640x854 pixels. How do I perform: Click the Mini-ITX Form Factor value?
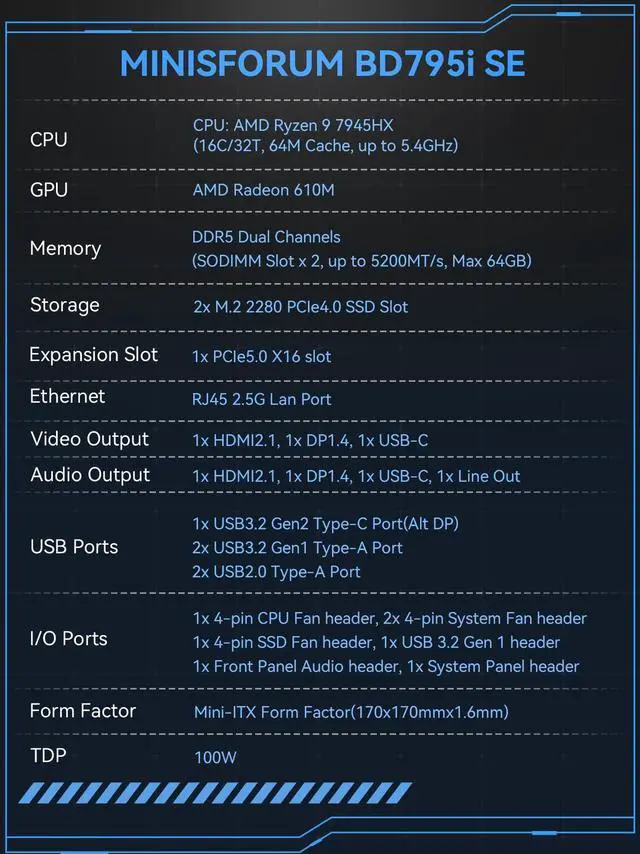tap(351, 712)
